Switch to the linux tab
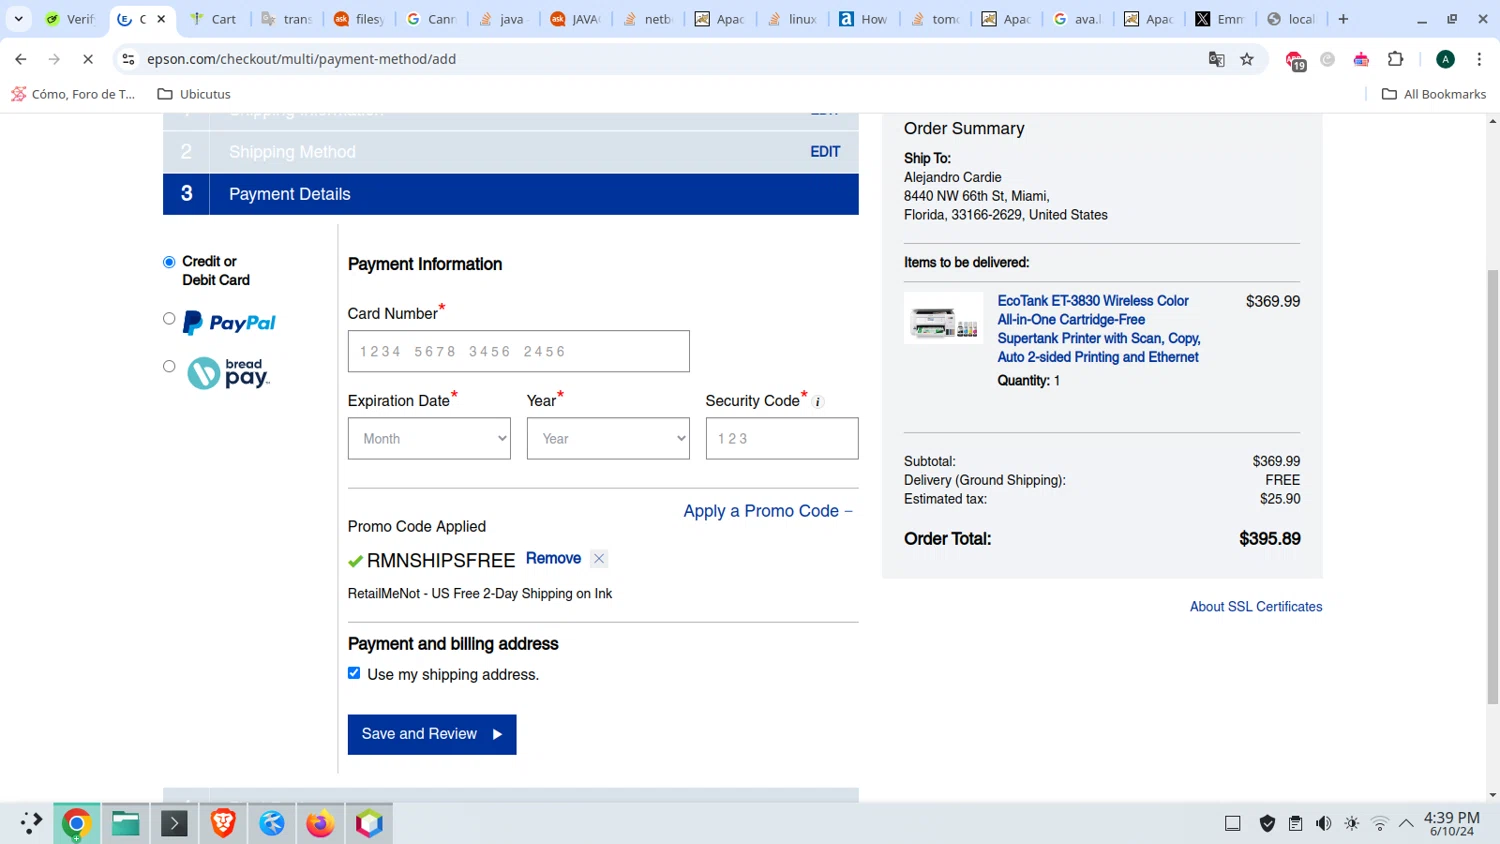This screenshot has width=1500, height=844. click(791, 19)
